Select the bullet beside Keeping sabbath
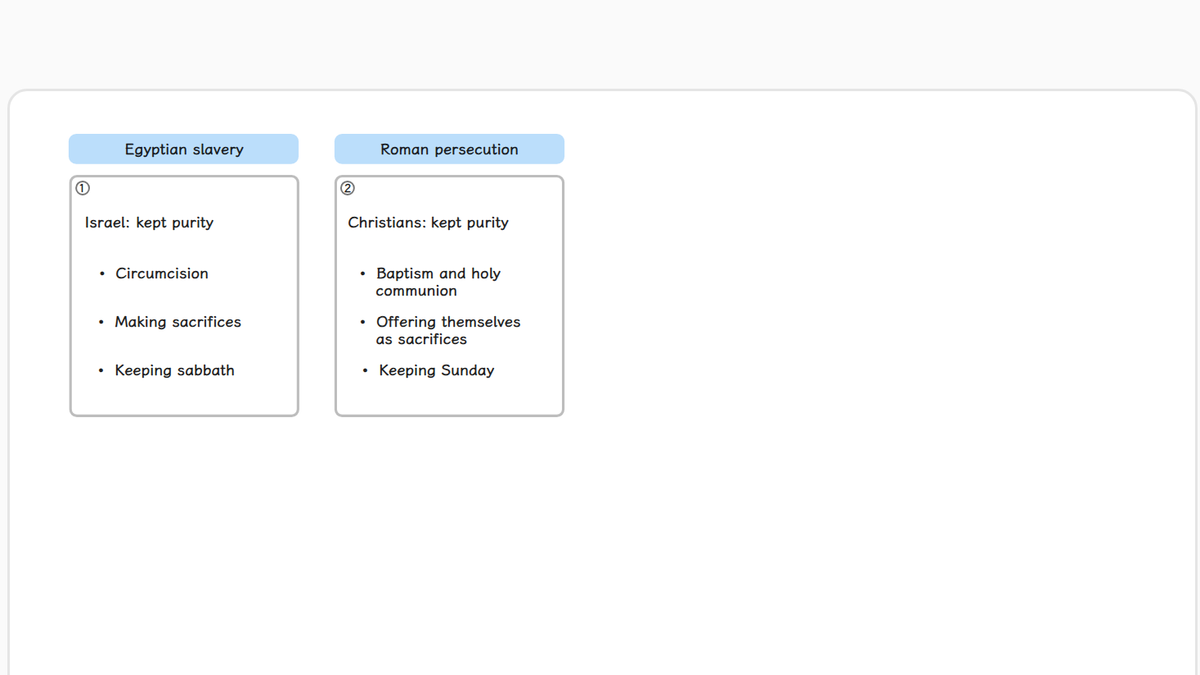This screenshot has height=675, width=1200. (x=102, y=371)
